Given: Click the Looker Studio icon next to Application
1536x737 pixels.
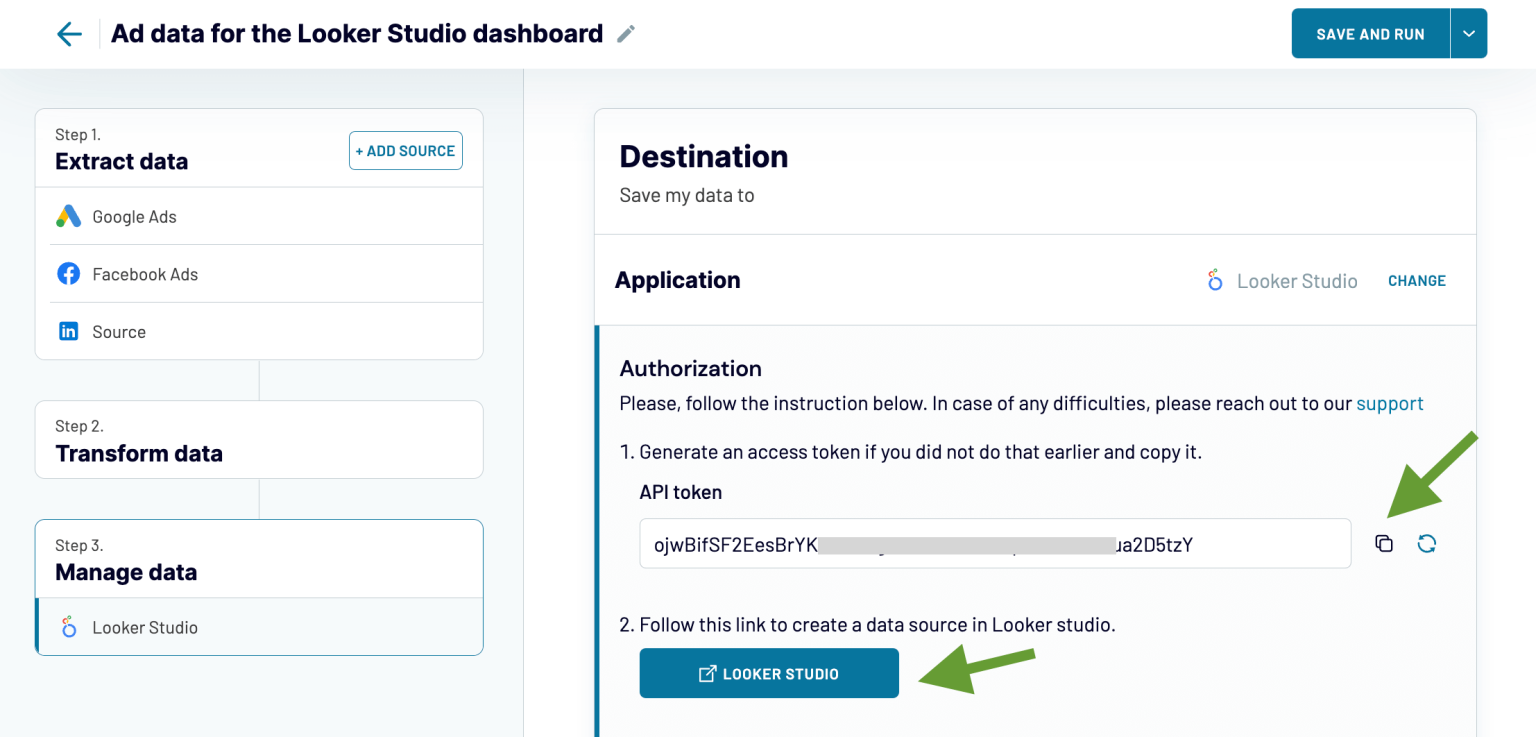Looking at the screenshot, I should point(1214,281).
